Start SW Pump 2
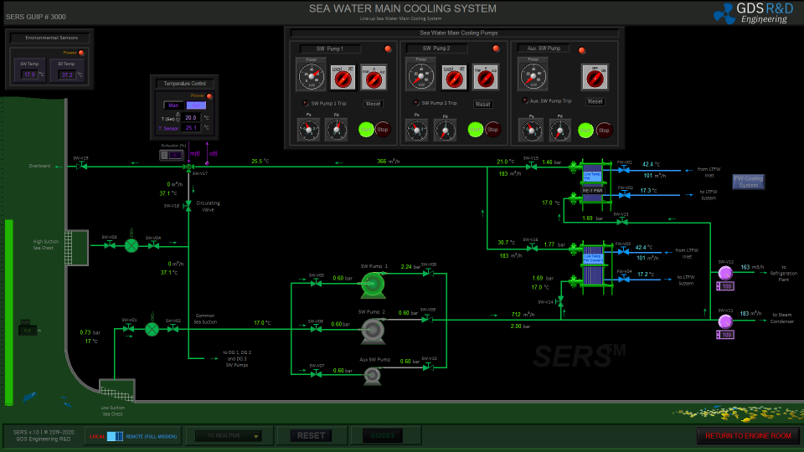 click(476, 130)
